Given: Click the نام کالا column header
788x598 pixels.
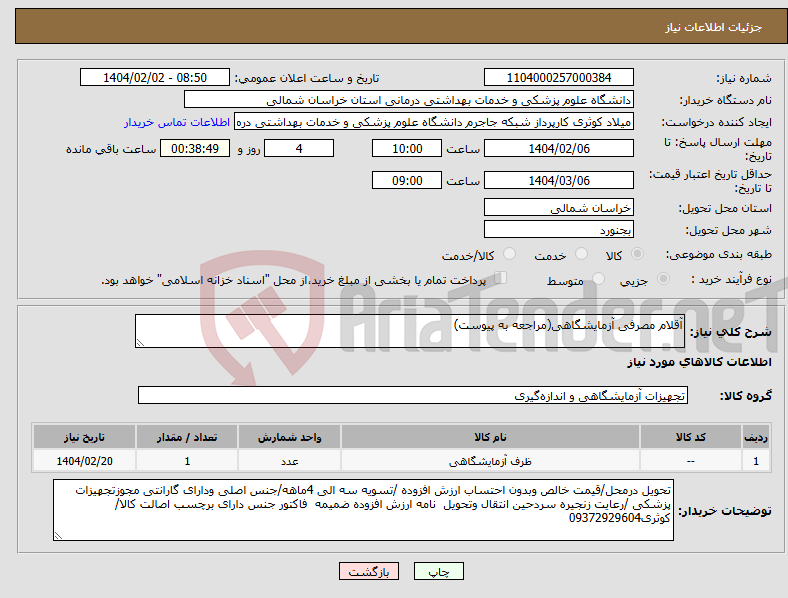Looking at the screenshot, I should tap(490, 437).
